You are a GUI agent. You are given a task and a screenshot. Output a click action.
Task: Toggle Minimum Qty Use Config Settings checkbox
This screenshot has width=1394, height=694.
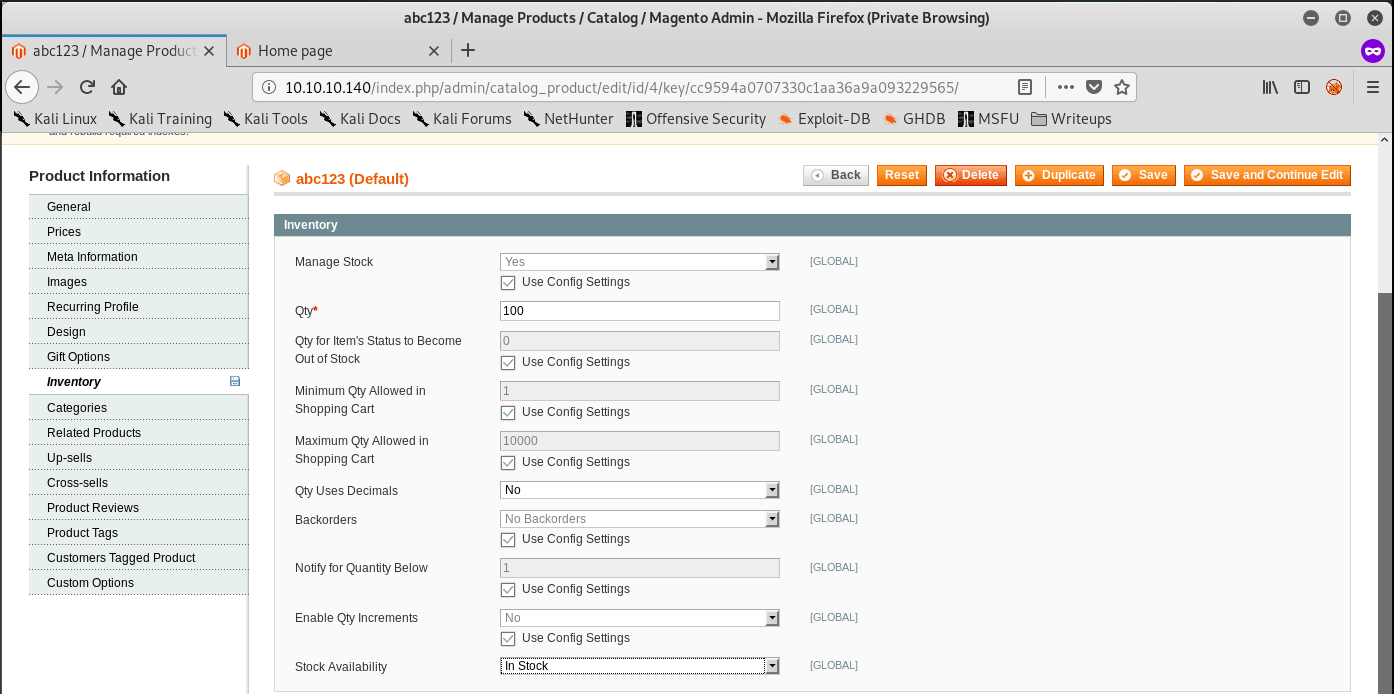[x=508, y=413]
